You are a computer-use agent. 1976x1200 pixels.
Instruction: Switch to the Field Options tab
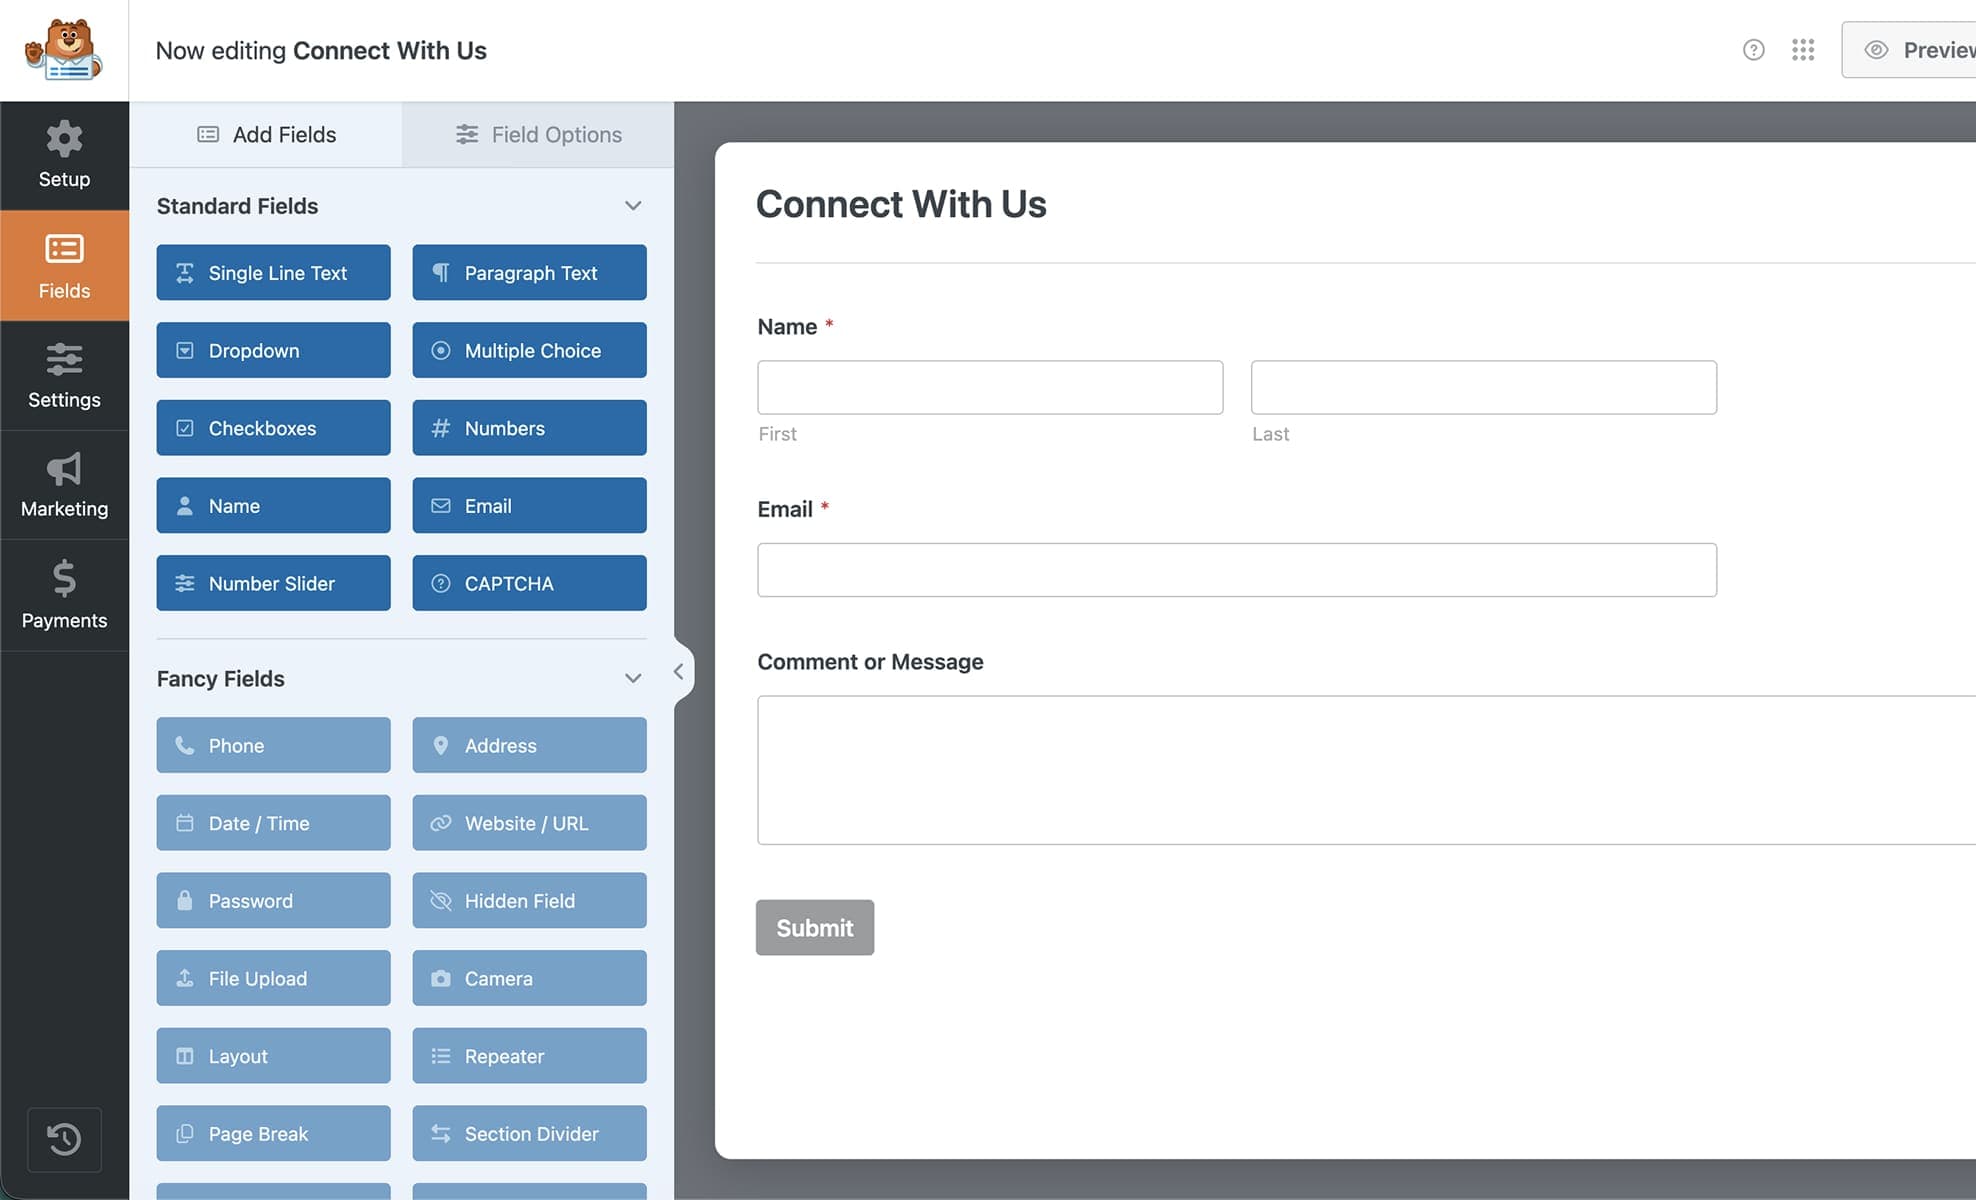(538, 135)
